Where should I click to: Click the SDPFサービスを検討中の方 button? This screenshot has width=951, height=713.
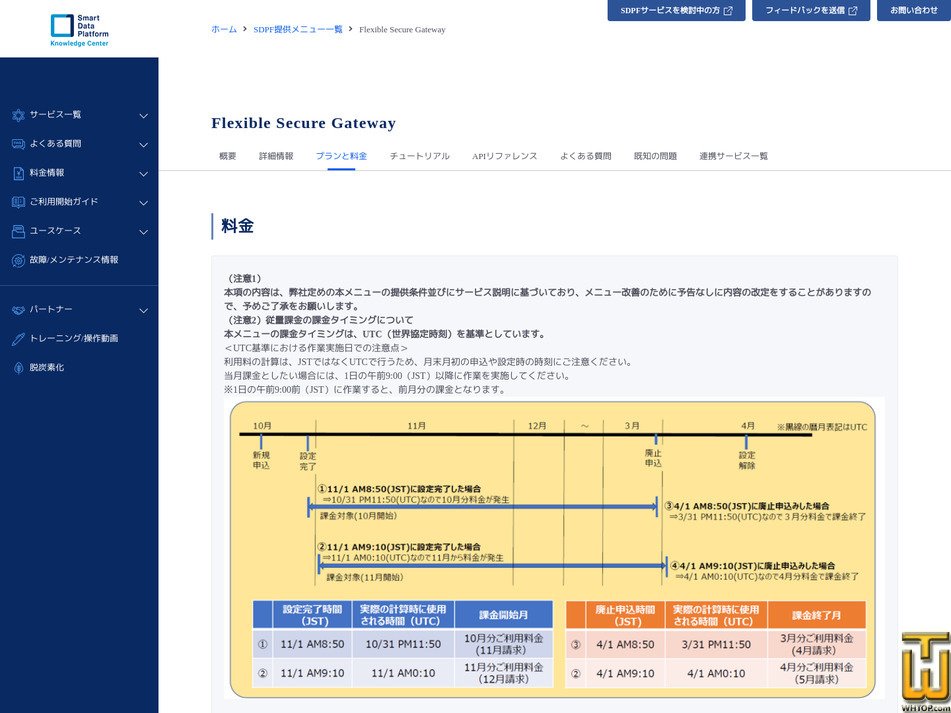tap(676, 10)
